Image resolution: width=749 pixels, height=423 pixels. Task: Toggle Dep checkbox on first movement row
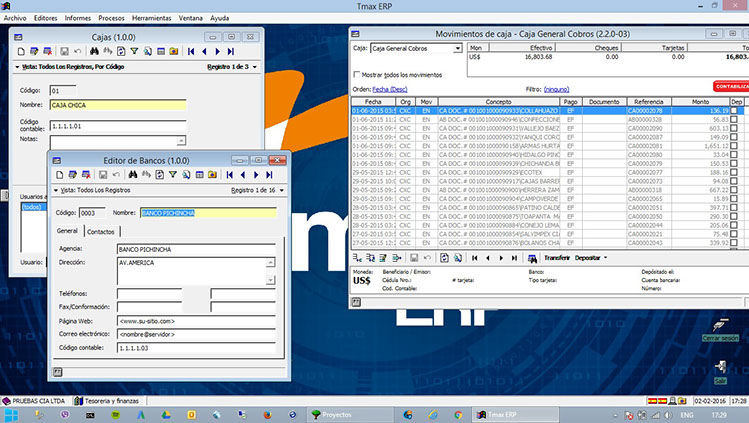(736, 111)
